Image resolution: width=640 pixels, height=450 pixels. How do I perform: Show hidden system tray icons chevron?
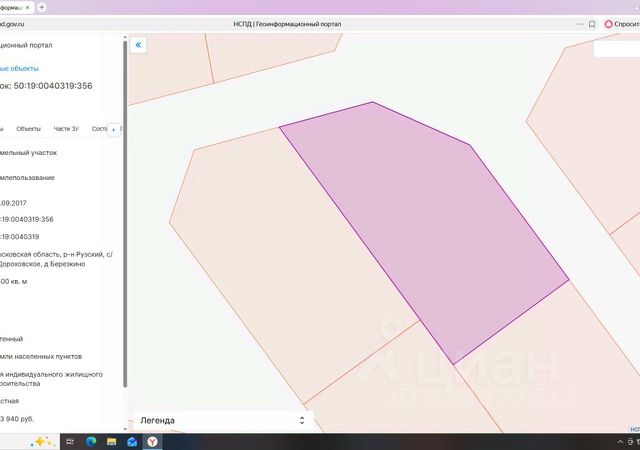click(620, 442)
